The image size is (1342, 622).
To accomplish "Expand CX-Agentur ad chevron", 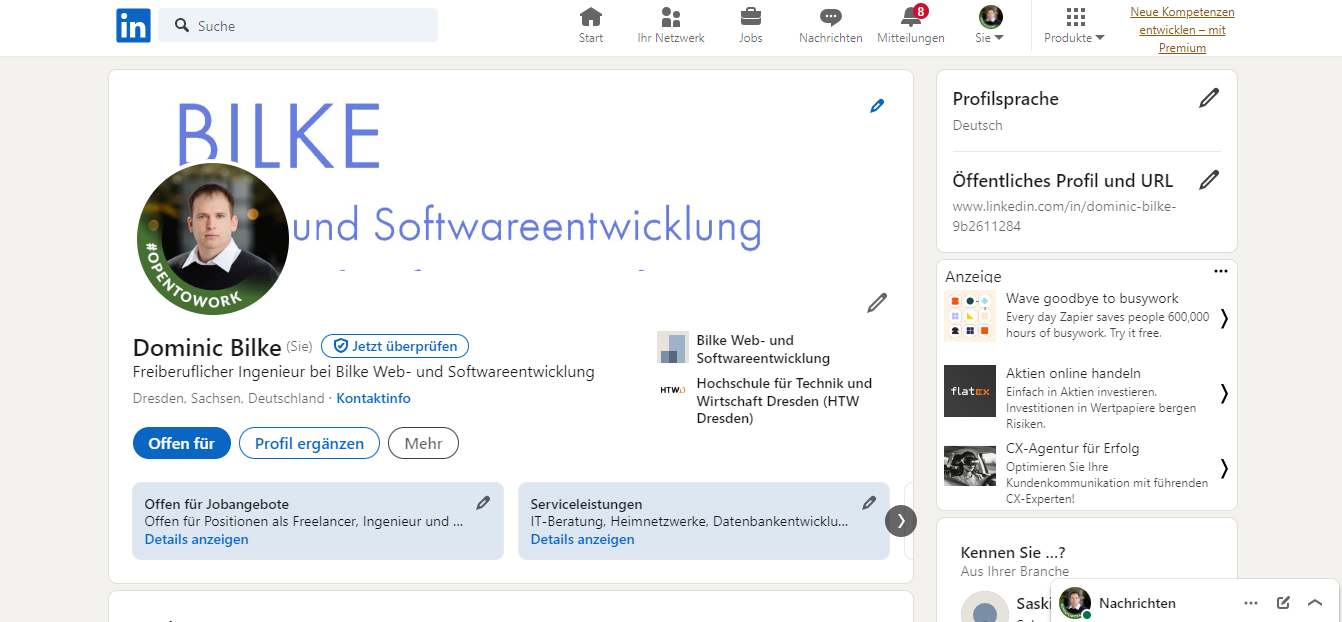I will click(x=1224, y=468).
